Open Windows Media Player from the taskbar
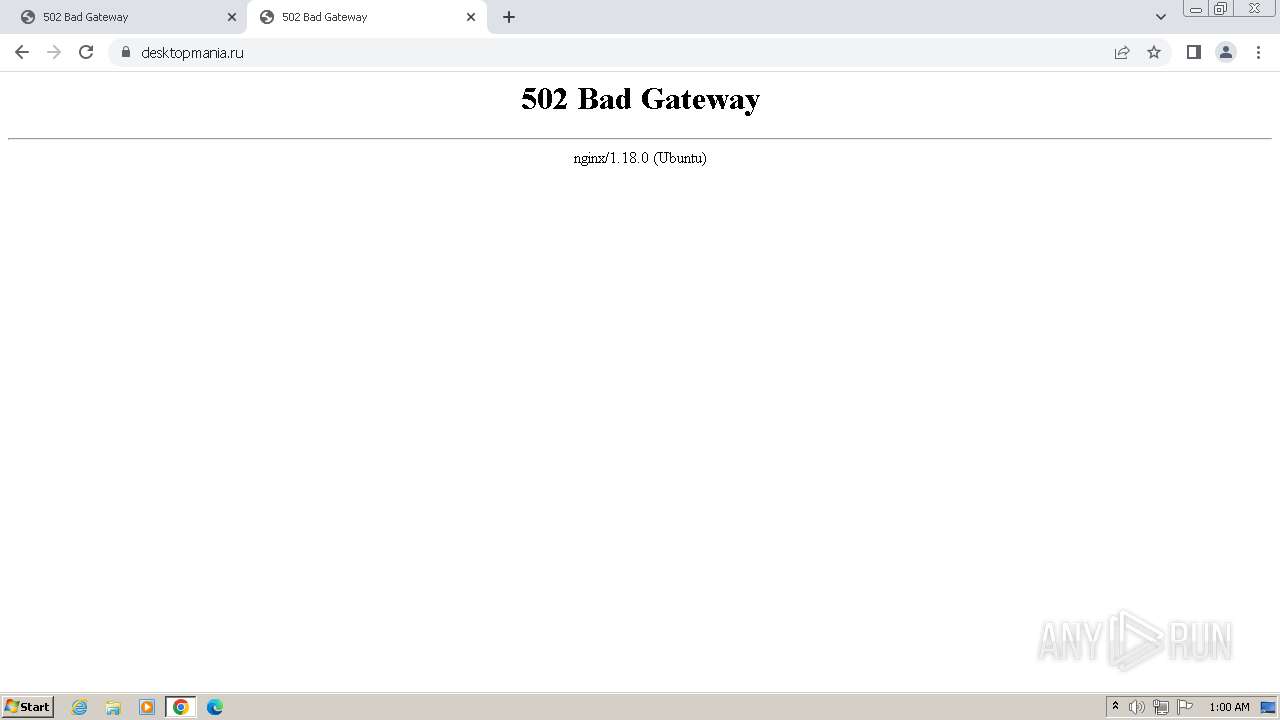Image resolution: width=1280 pixels, height=720 pixels. click(147, 707)
